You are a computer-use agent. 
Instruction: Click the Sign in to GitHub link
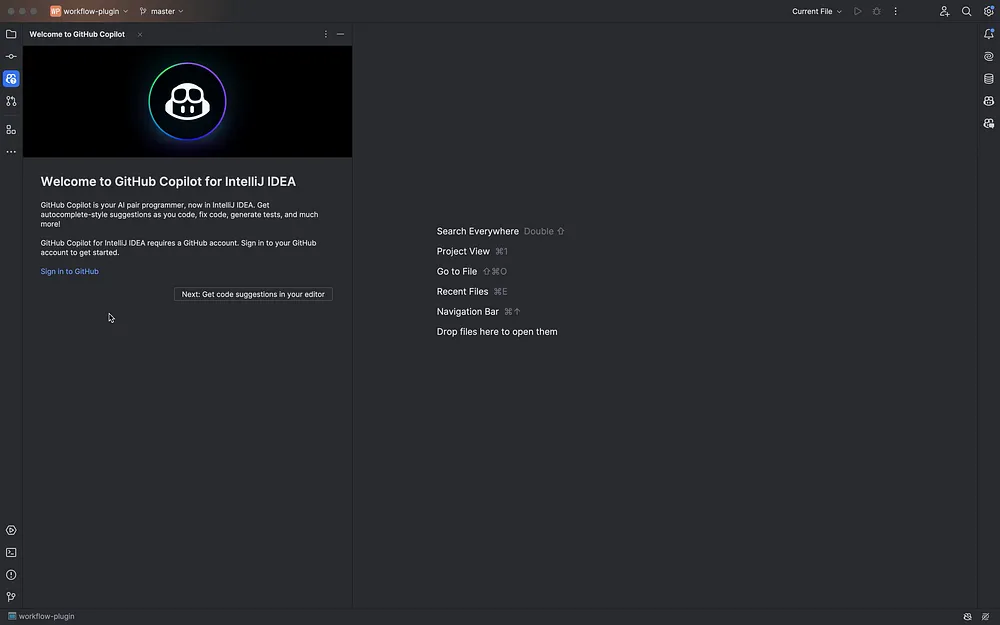tap(70, 272)
